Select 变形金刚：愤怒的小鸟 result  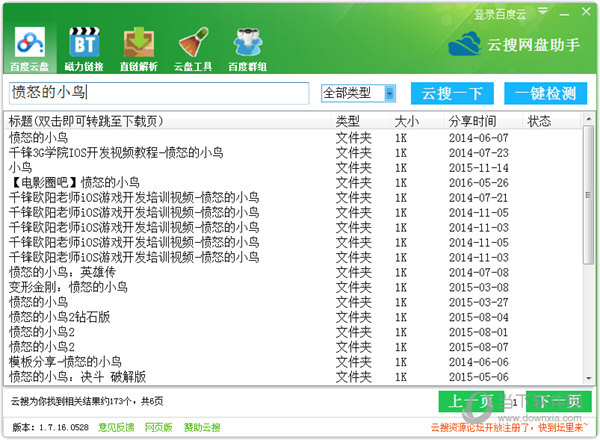click(293, 287)
